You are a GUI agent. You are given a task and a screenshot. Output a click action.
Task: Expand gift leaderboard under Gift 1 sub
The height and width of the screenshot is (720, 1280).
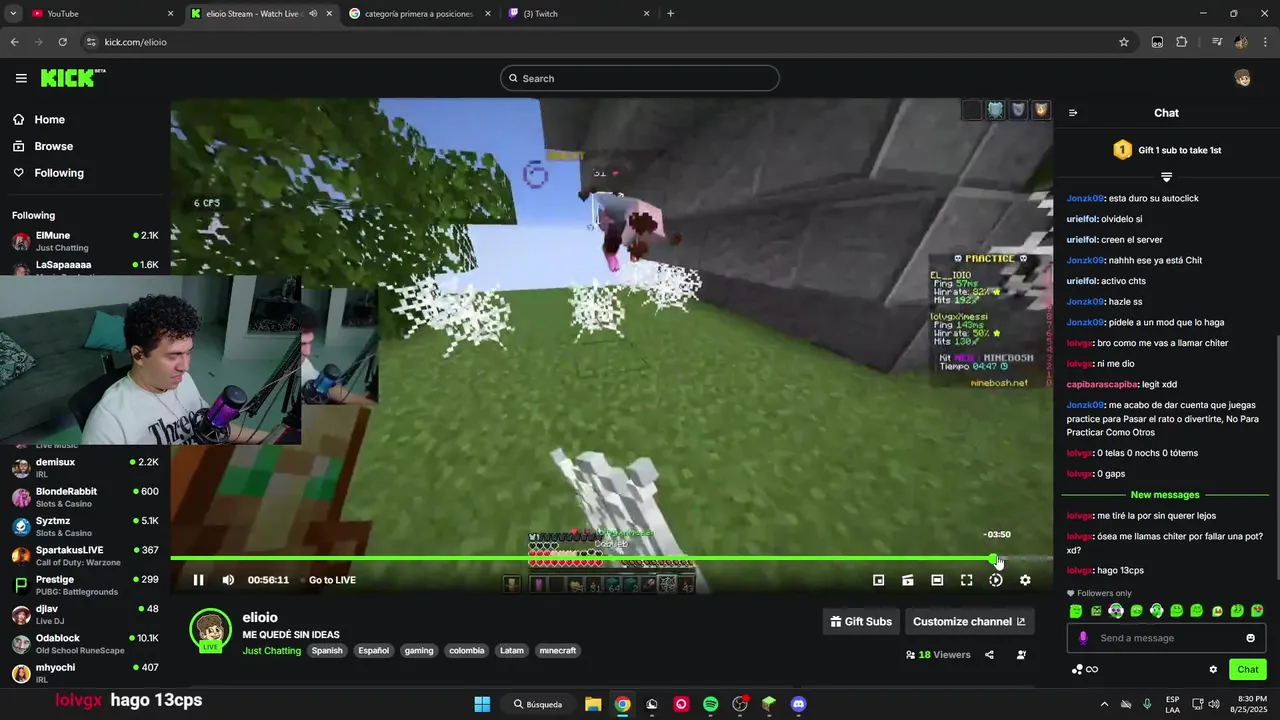[x=1166, y=177]
